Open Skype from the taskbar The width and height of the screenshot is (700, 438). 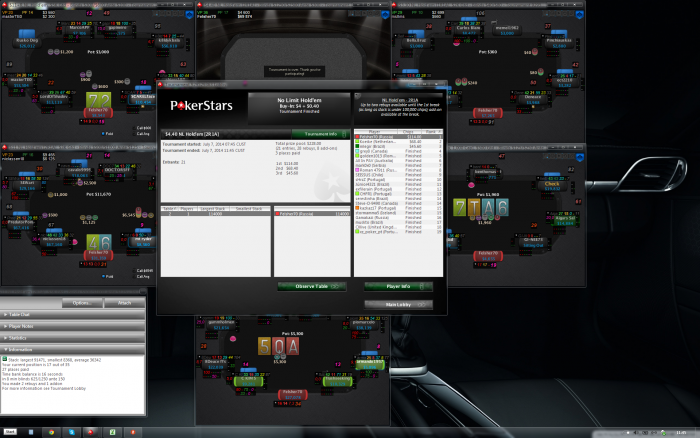click(x=72, y=432)
